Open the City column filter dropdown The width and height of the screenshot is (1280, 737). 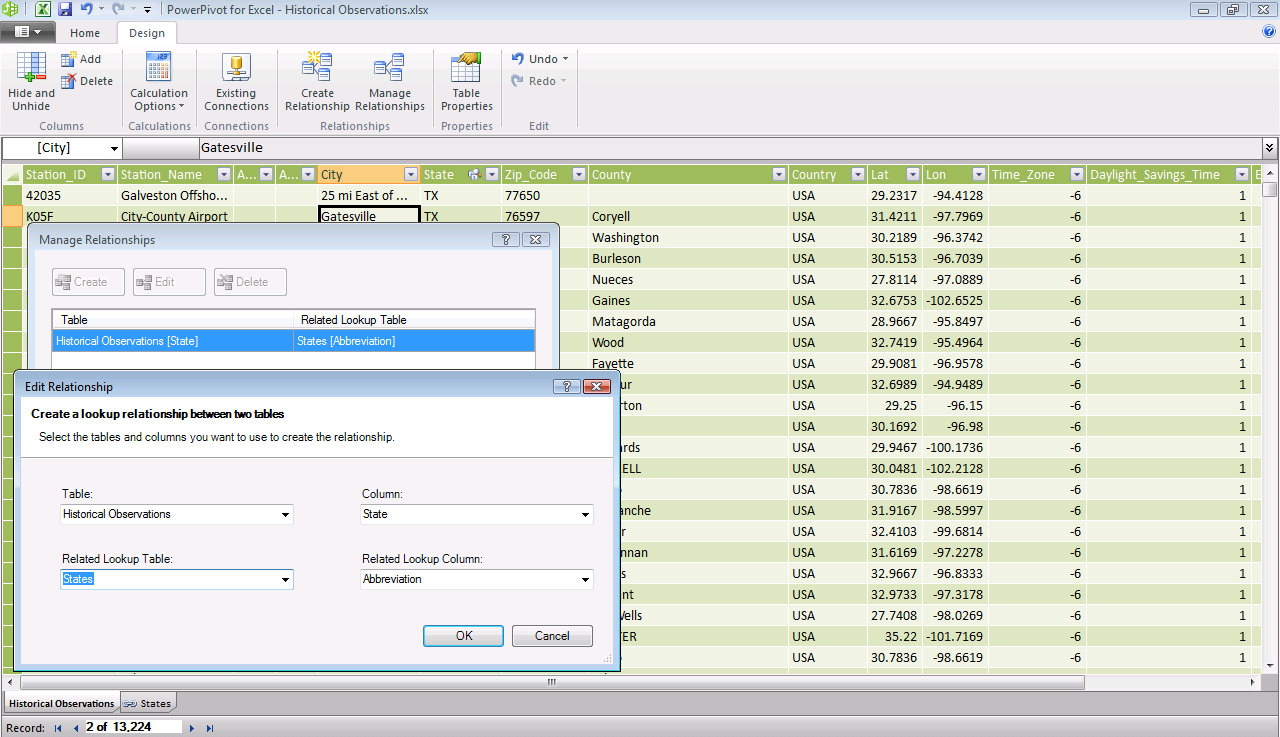(410, 173)
